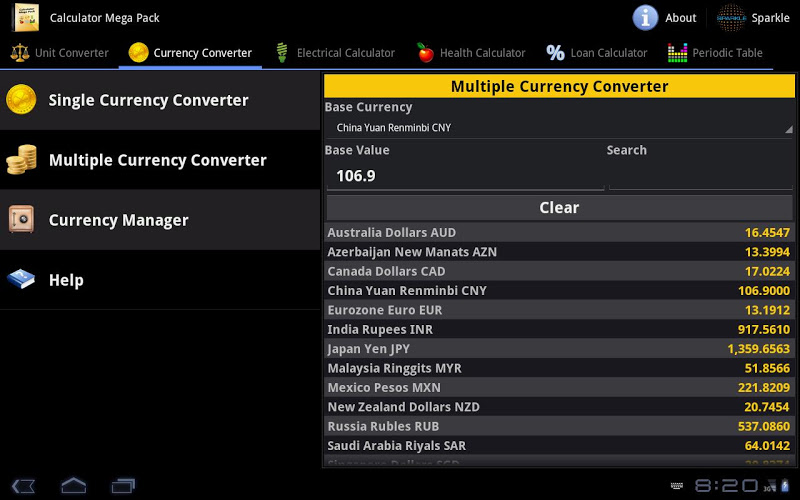
Task: Click the About label in the header
Action: coord(681,18)
